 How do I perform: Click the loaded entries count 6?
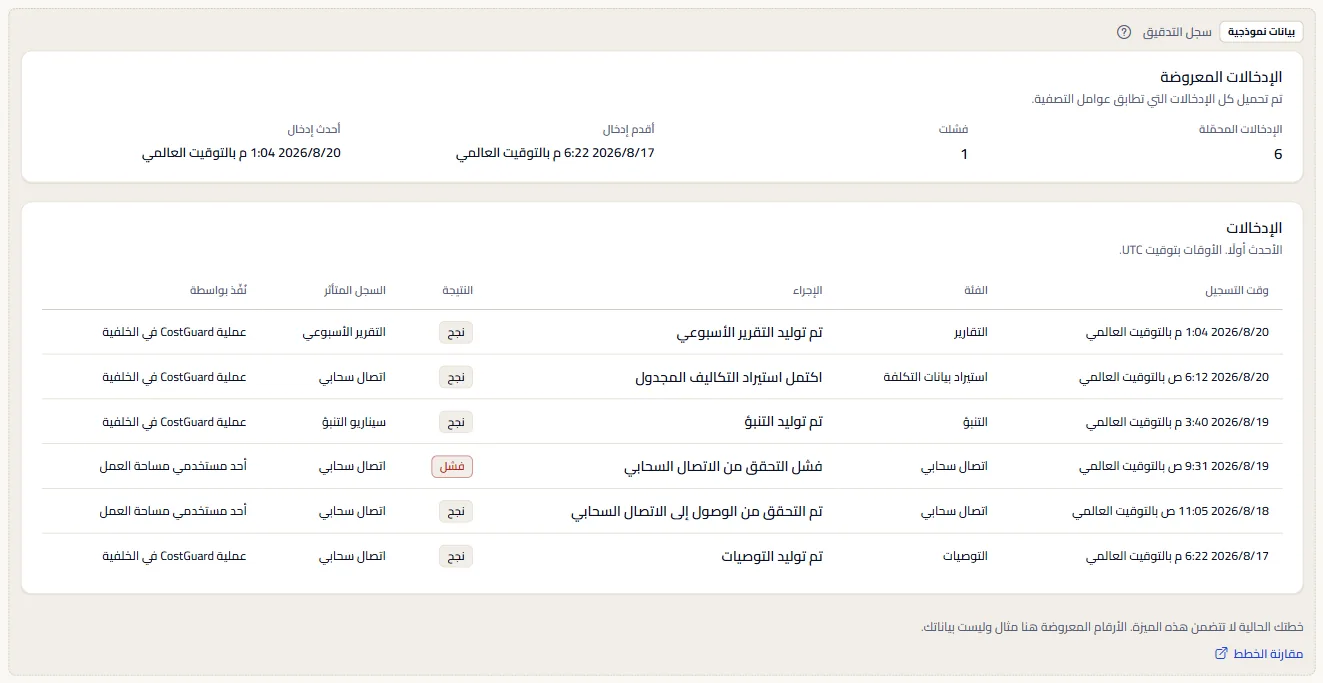point(1278,154)
